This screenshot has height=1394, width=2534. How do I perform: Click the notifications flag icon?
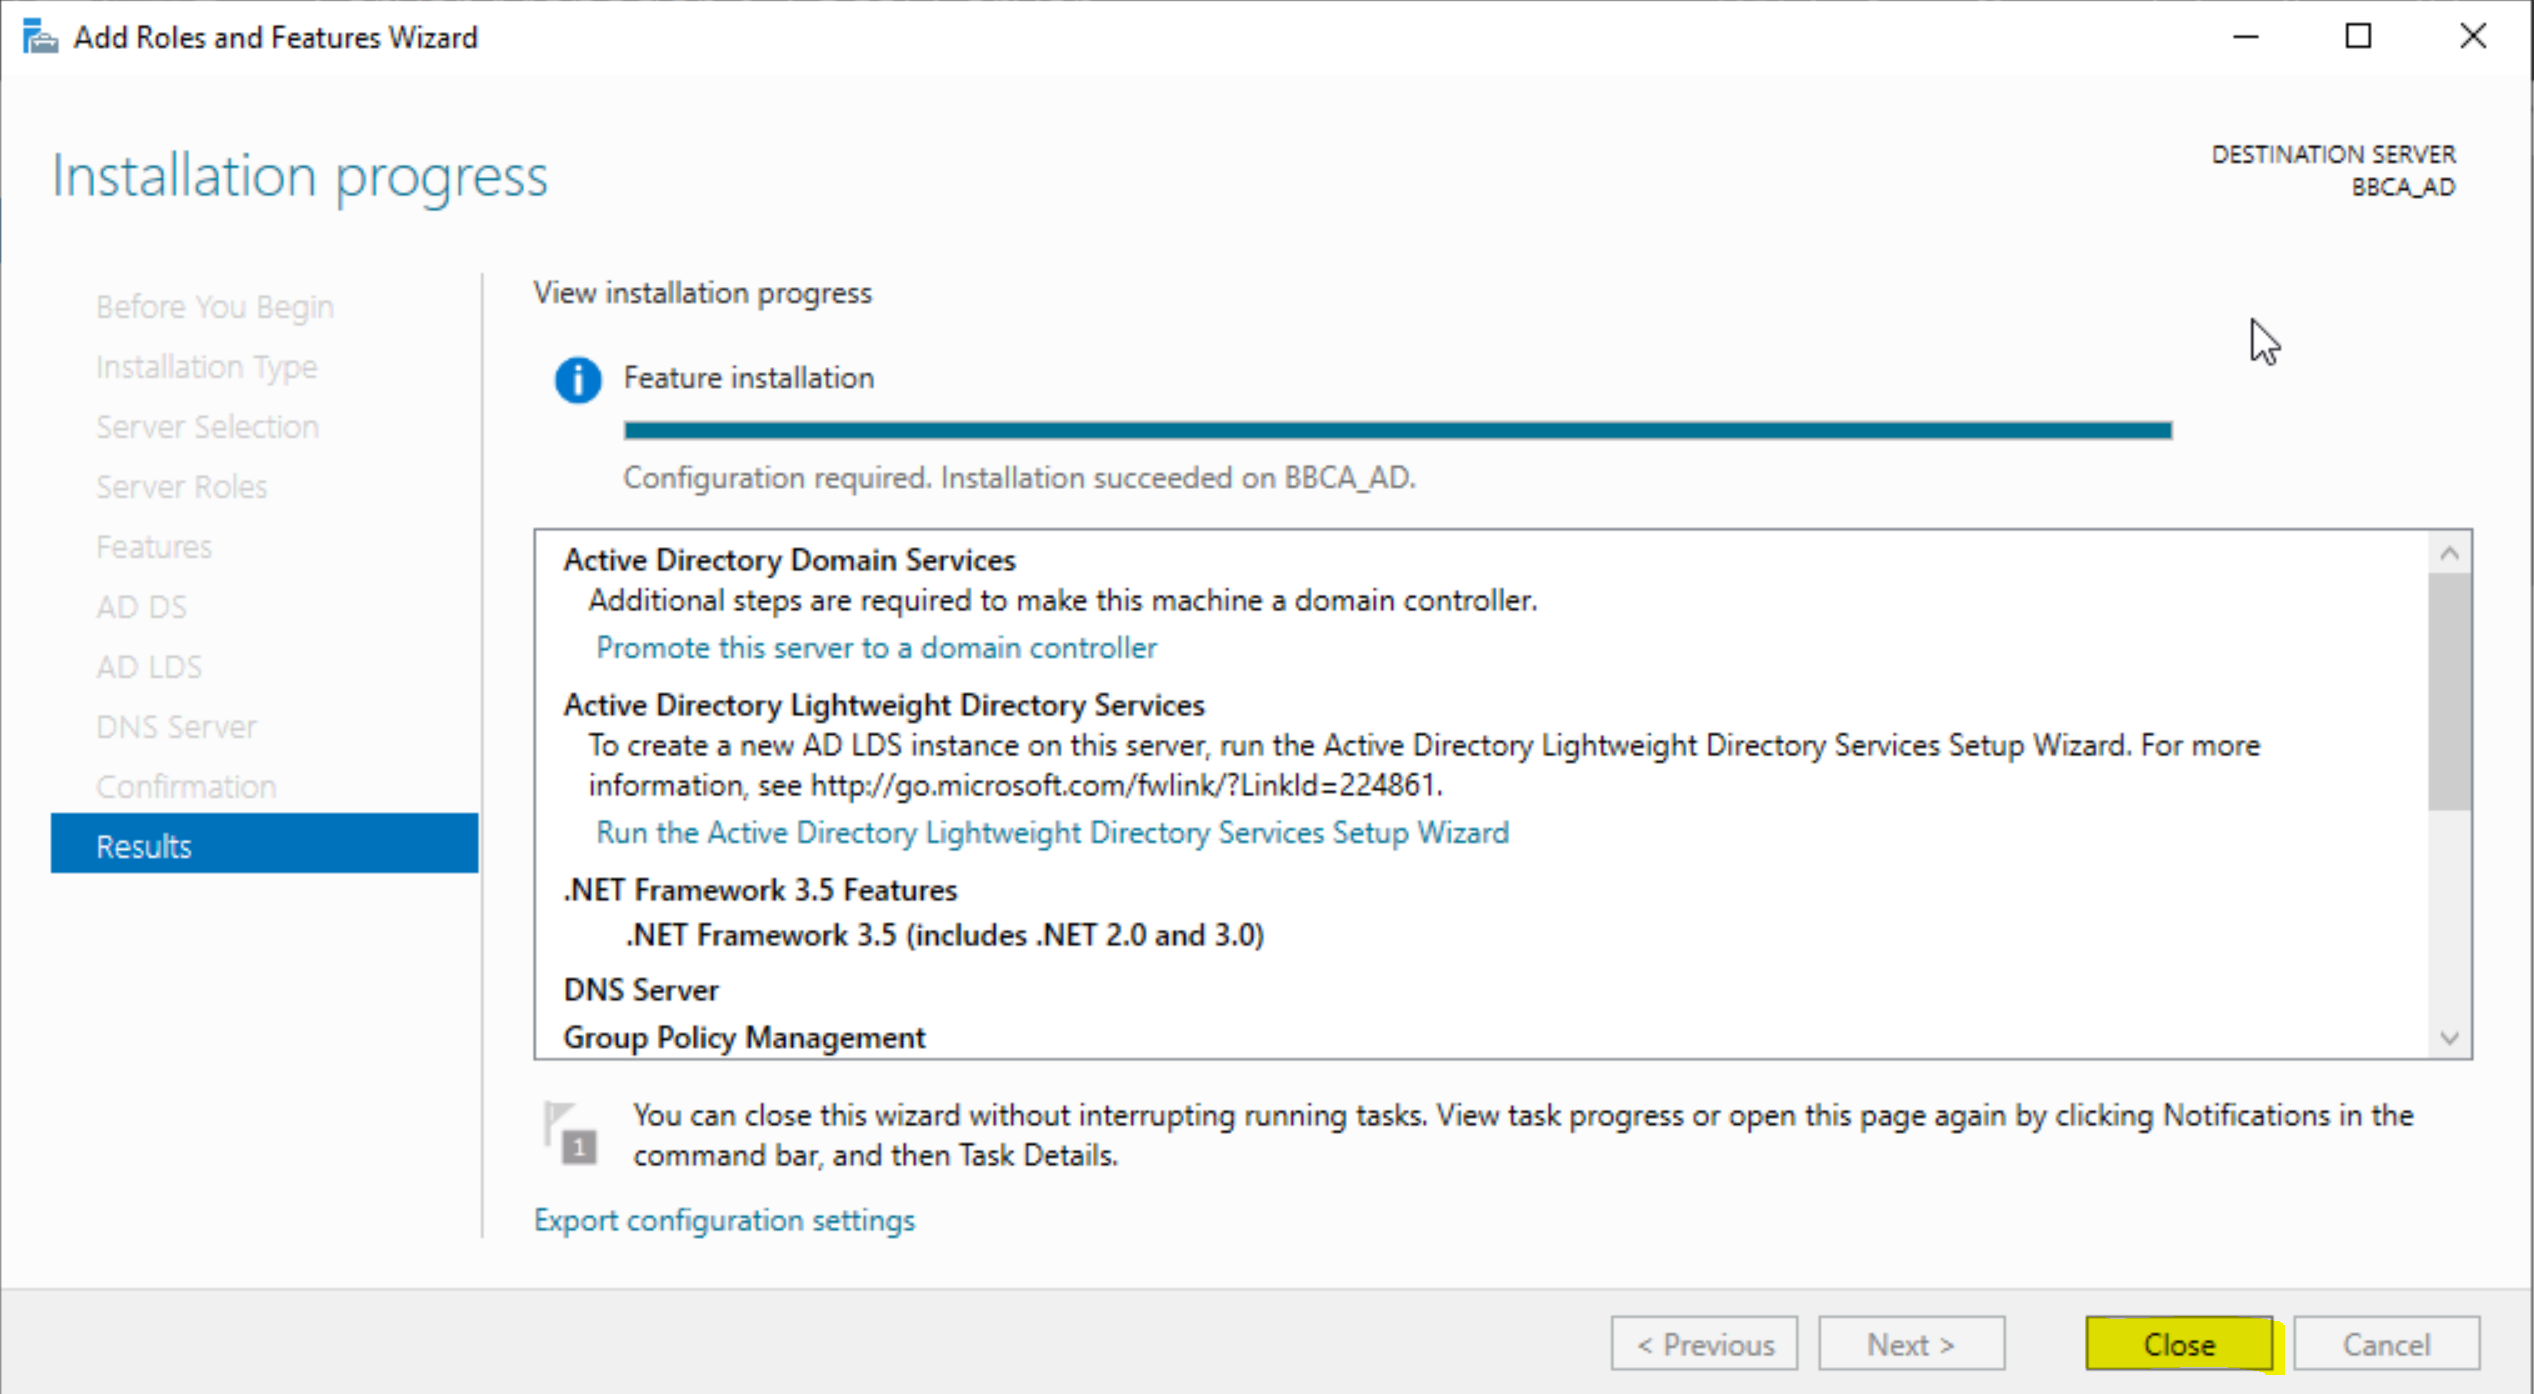(571, 1134)
